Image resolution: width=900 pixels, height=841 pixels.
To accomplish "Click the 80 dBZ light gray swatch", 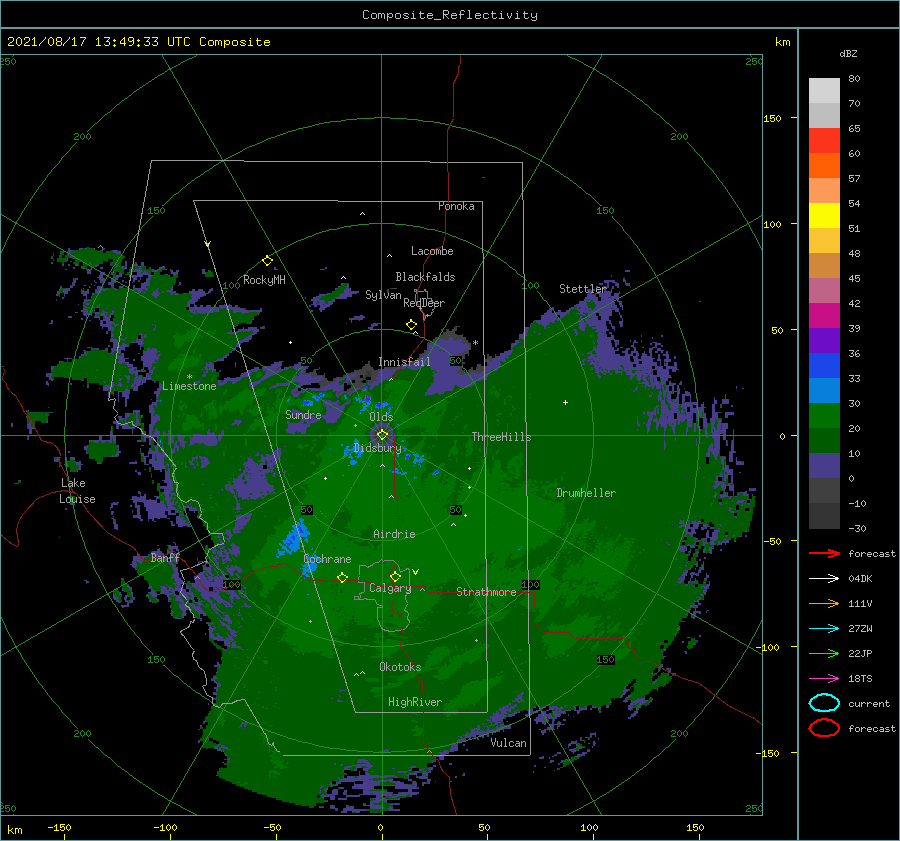I will [824, 90].
